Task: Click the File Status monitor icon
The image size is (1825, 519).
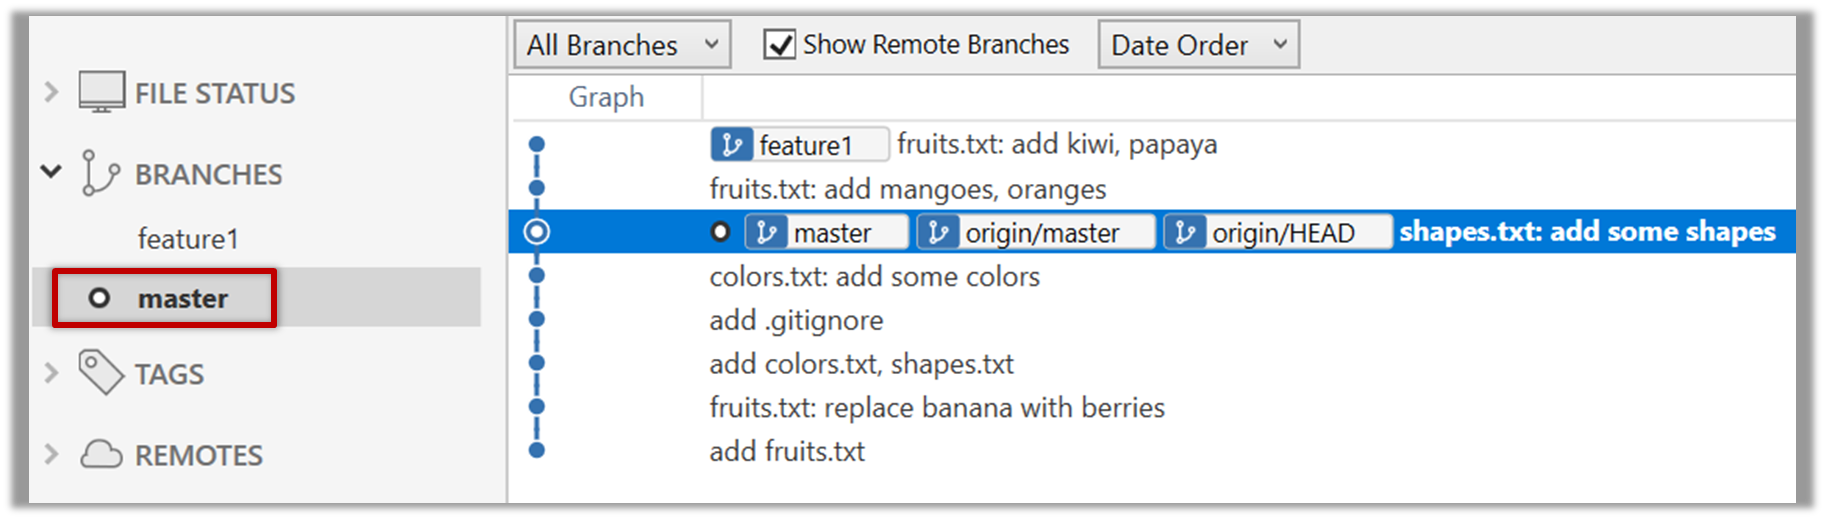Action: click(x=101, y=92)
